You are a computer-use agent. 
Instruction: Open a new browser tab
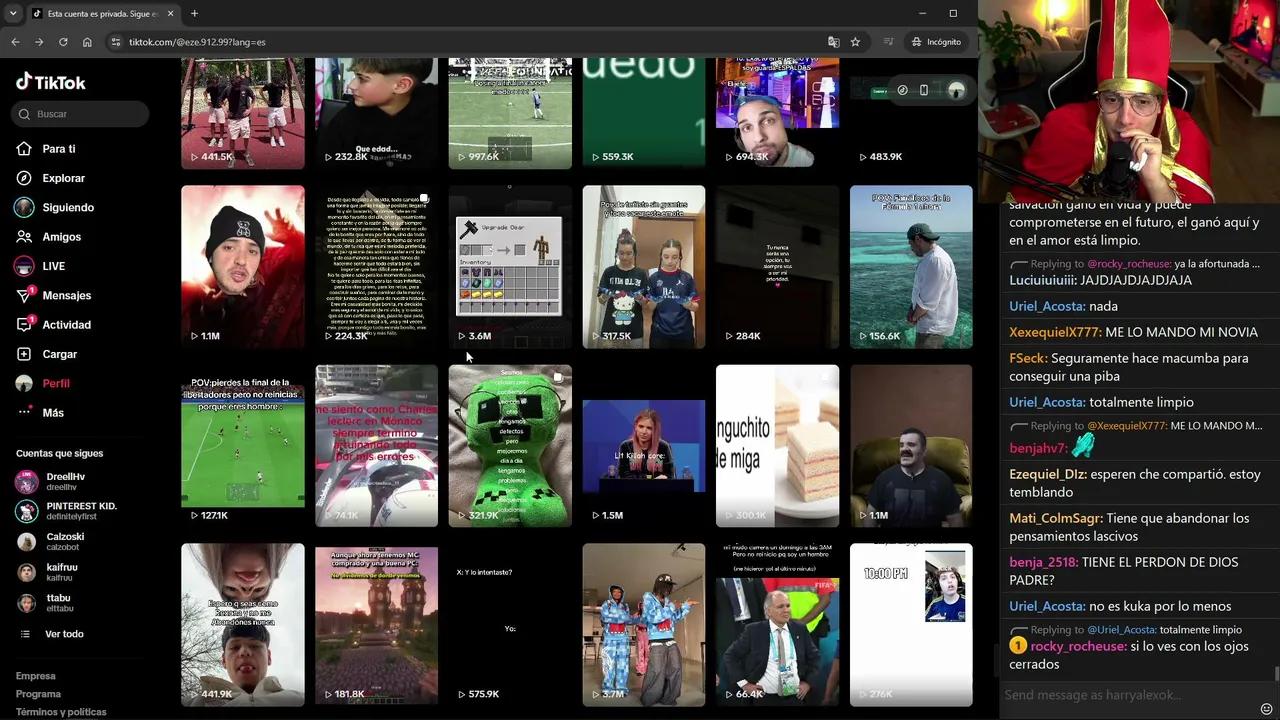tap(194, 14)
